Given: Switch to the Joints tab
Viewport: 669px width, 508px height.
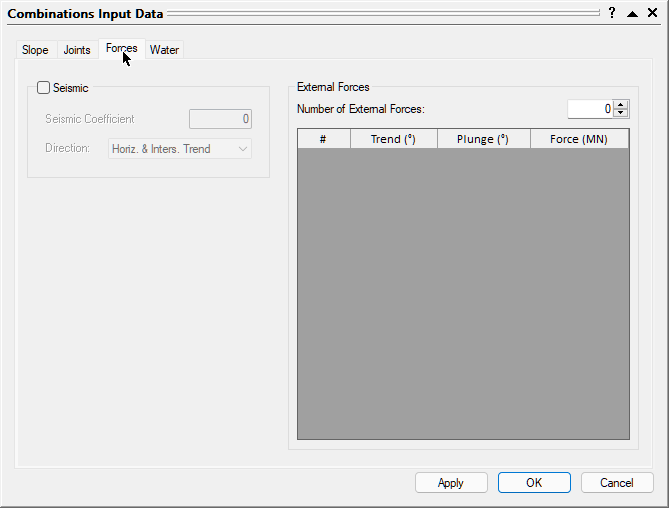Looking at the screenshot, I should [x=77, y=50].
